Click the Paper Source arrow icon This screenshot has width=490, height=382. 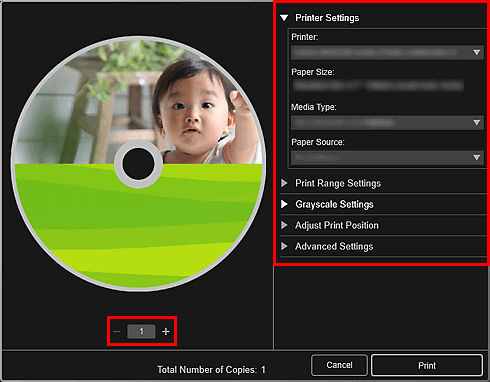[x=477, y=157]
